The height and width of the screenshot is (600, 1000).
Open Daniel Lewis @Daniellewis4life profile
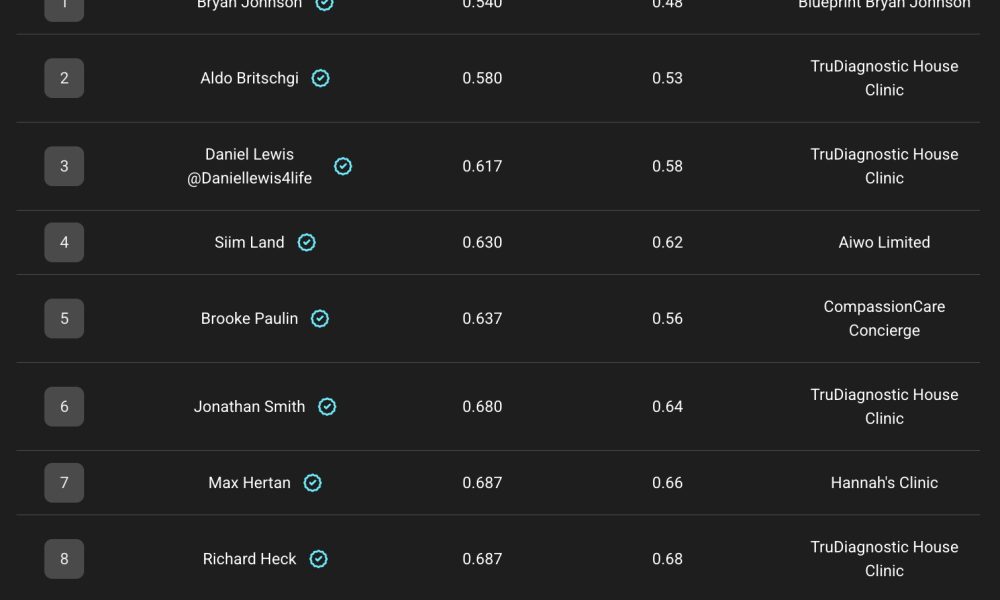pos(249,166)
